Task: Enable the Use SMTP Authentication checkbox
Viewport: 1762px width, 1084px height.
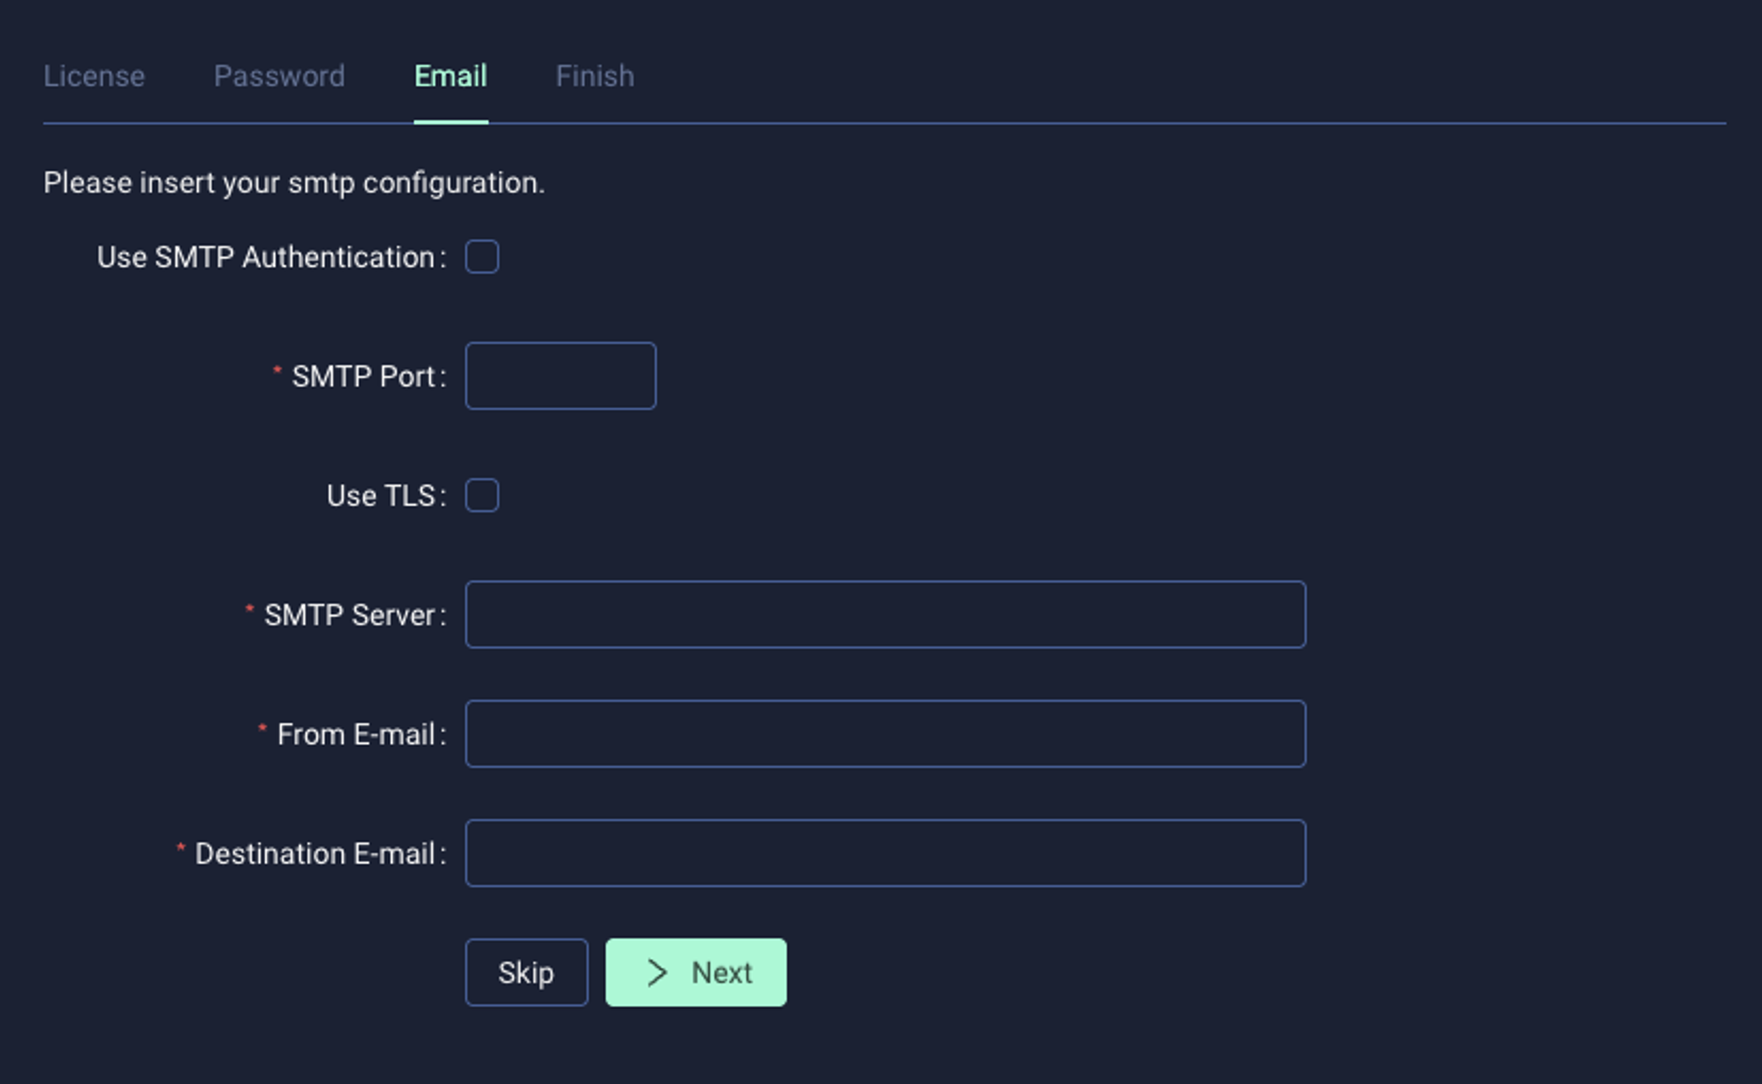Action: [482, 257]
